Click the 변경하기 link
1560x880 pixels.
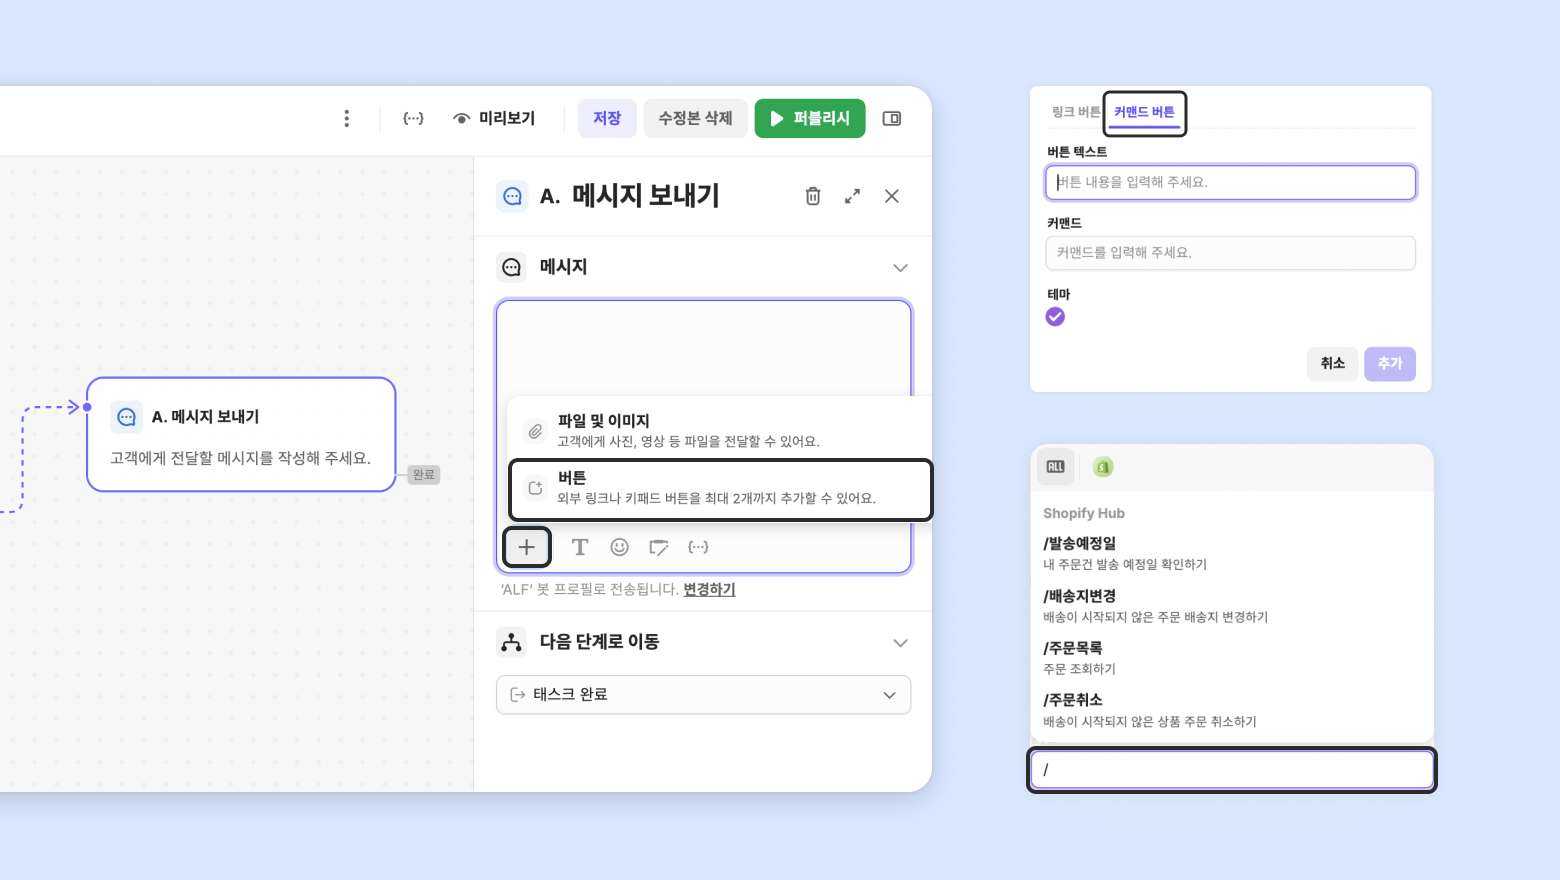pyautogui.click(x=709, y=589)
